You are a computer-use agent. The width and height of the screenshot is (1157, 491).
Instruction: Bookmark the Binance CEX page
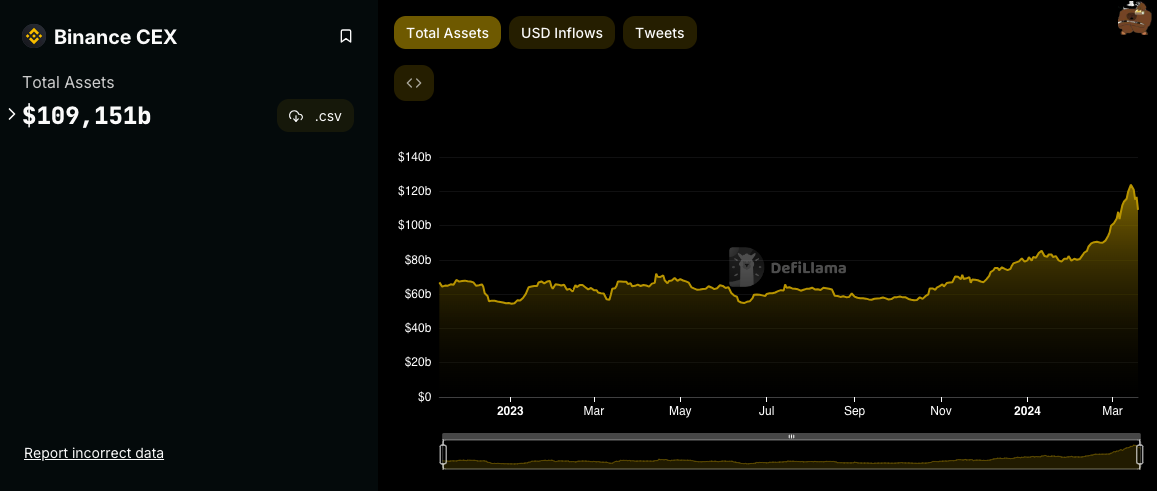(346, 36)
